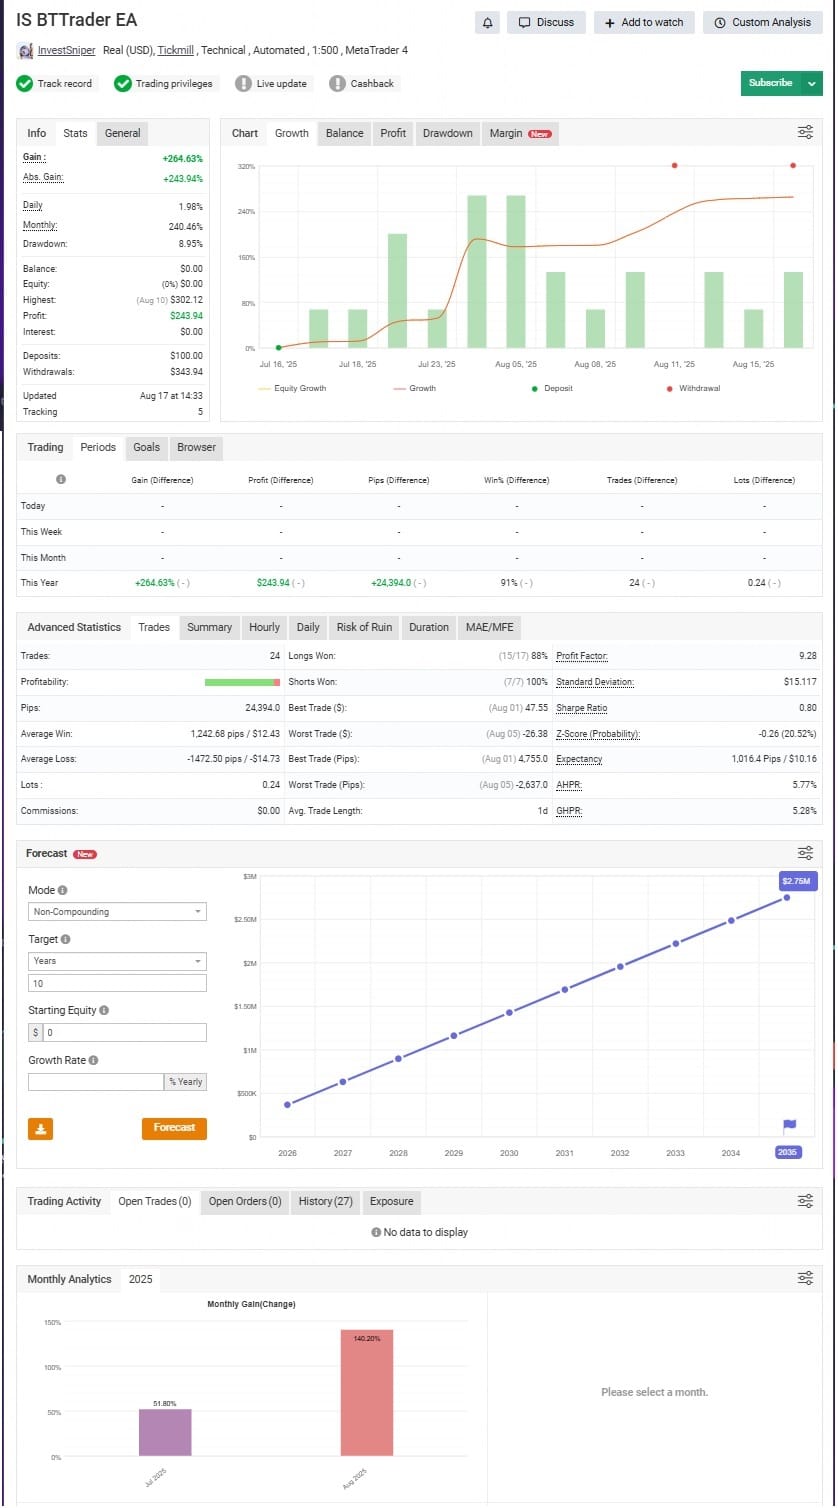Open the Years target dropdown
The width and height of the screenshot is (838, 1508).
pyautogui.click(x=118, y=961)
